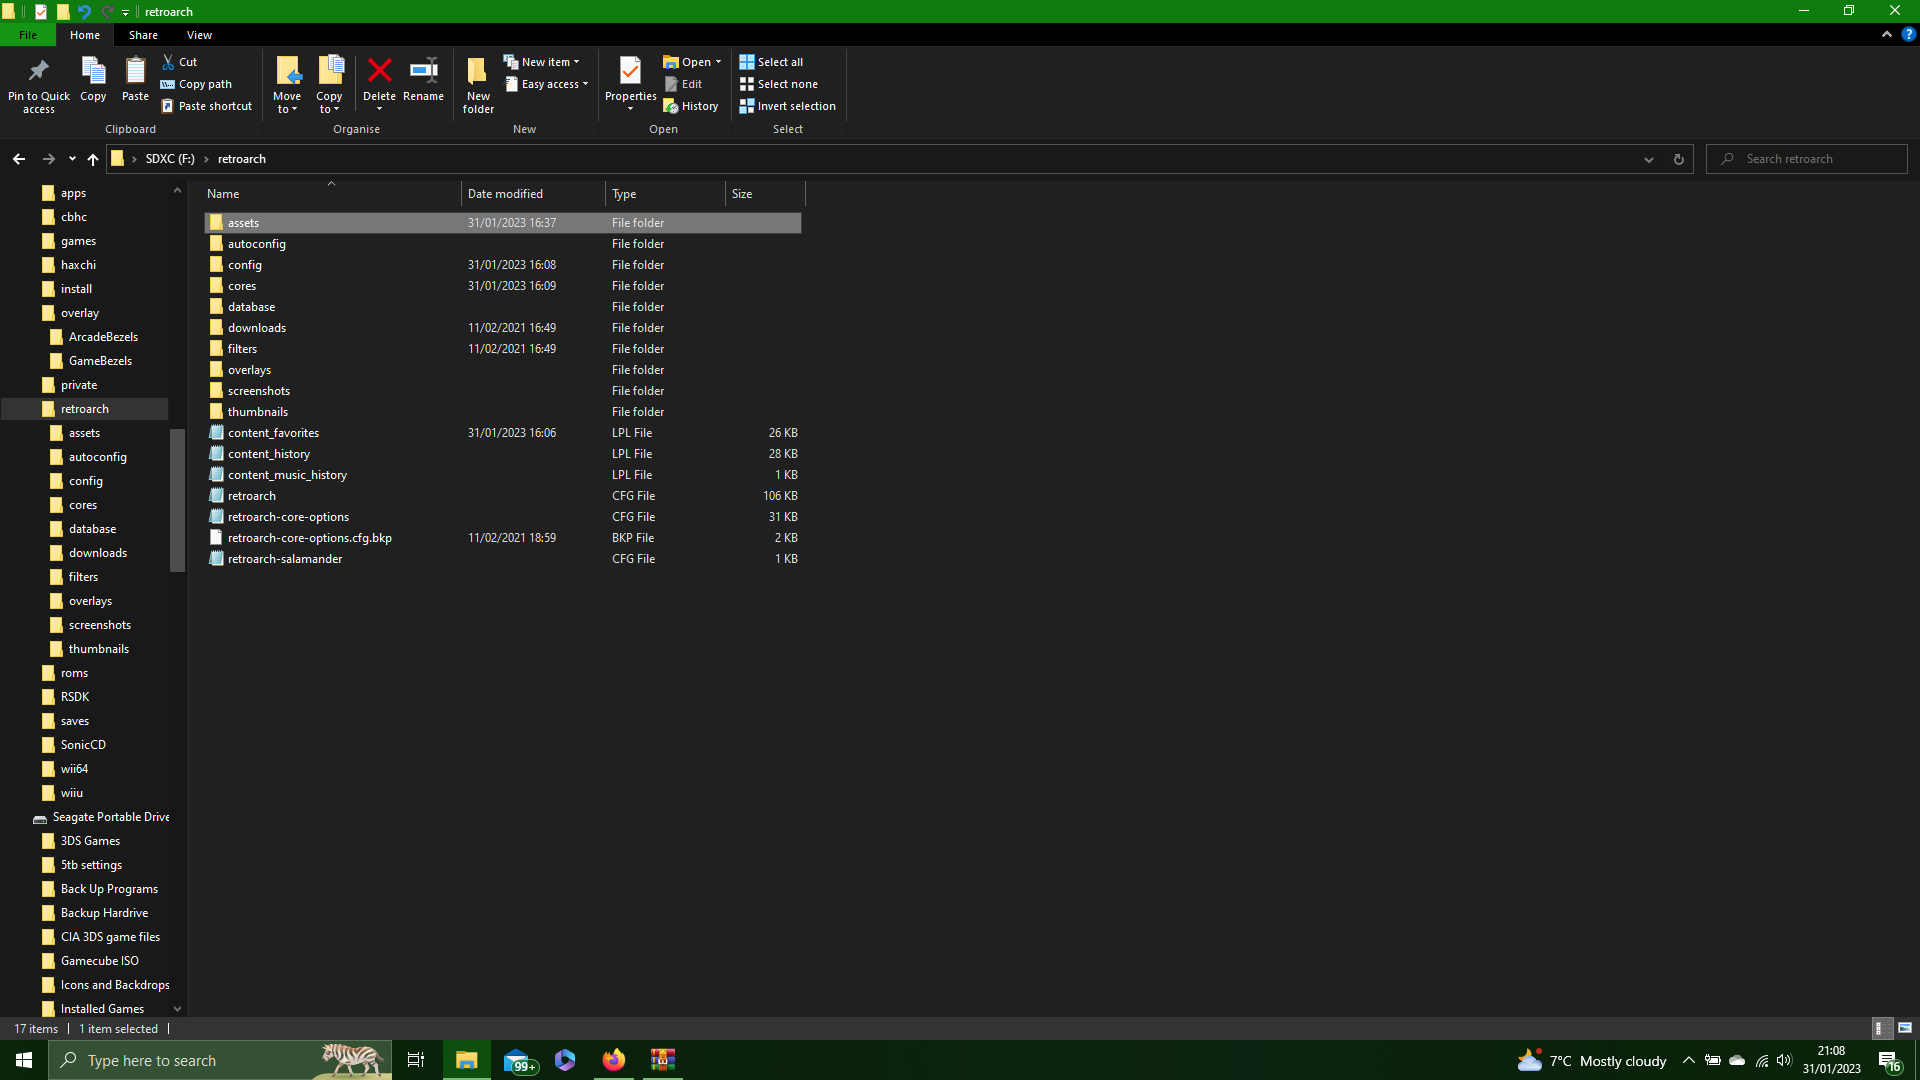Open the clock and calendar flyout
Screen dimensions: 1920x1080
pyautogui.click(x=1831, y=1060)
